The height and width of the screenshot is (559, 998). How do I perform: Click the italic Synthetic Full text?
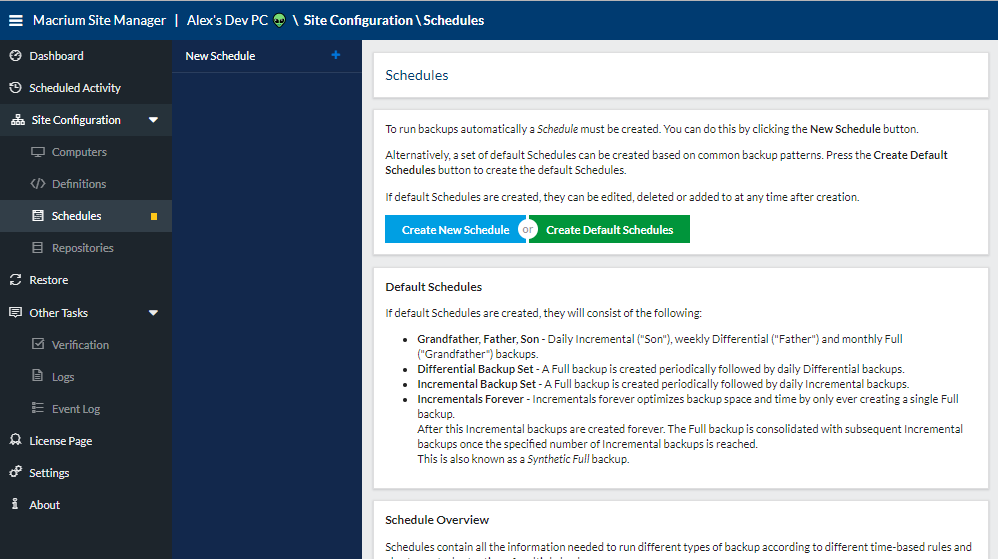[x=558, y=459]
